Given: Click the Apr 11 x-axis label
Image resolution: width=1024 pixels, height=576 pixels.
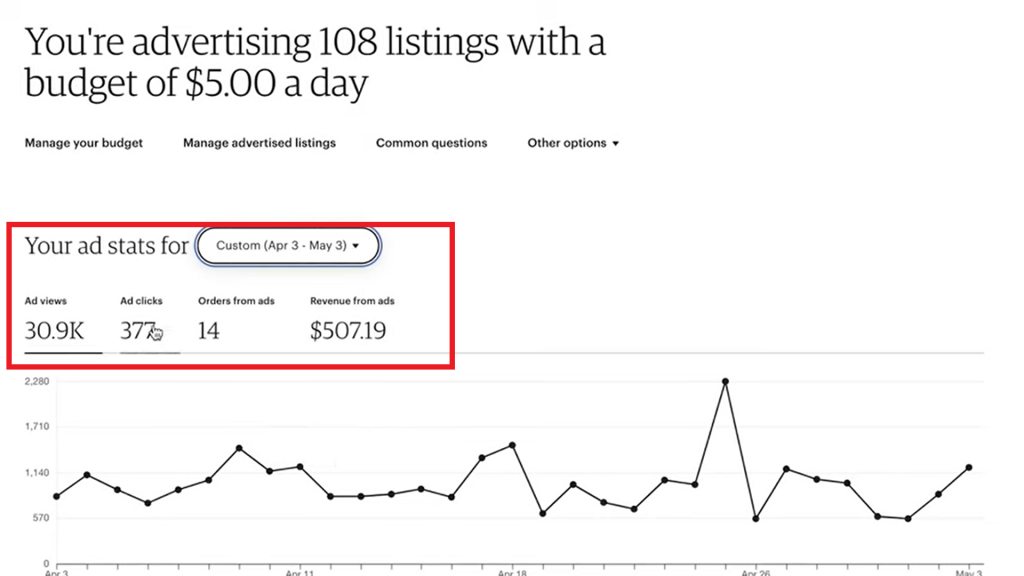Looking at the screenshot, I should click(x=300, y=572).
